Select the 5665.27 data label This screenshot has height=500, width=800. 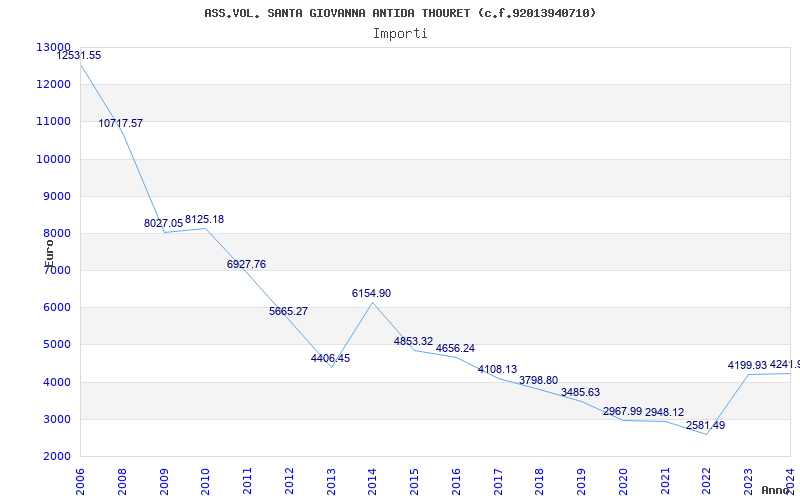[288, 311]
